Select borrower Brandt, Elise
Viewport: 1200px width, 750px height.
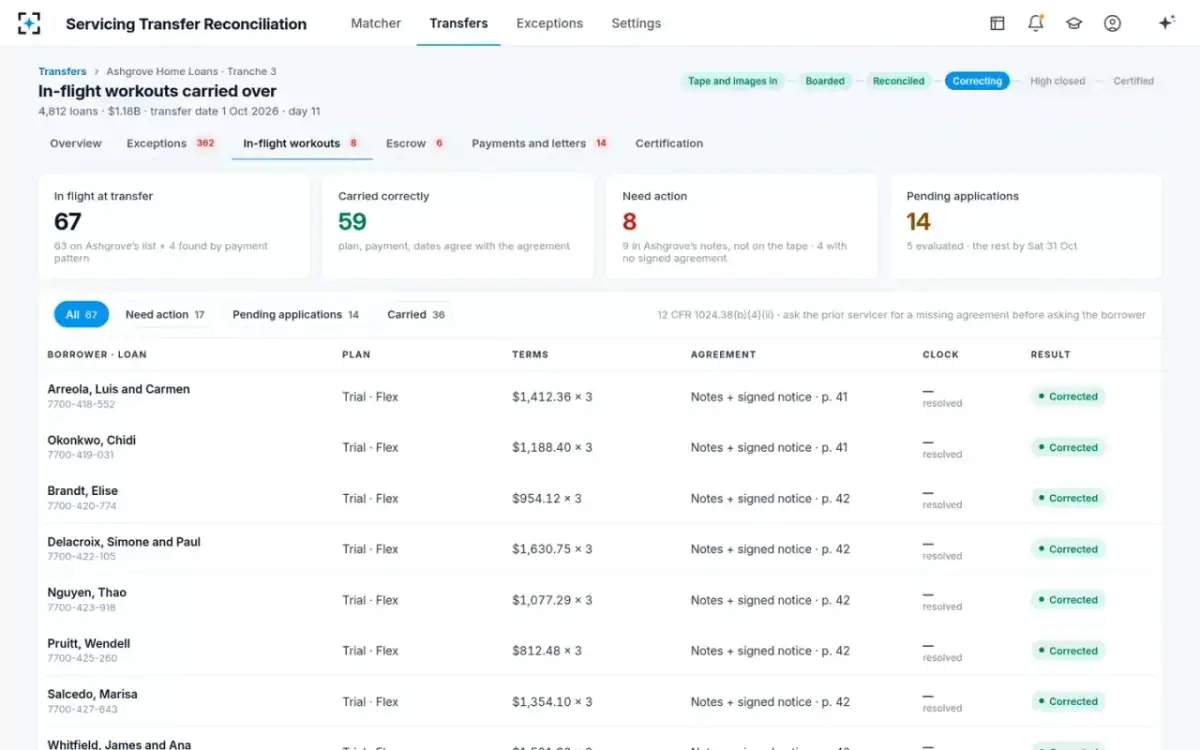[82, 491]
